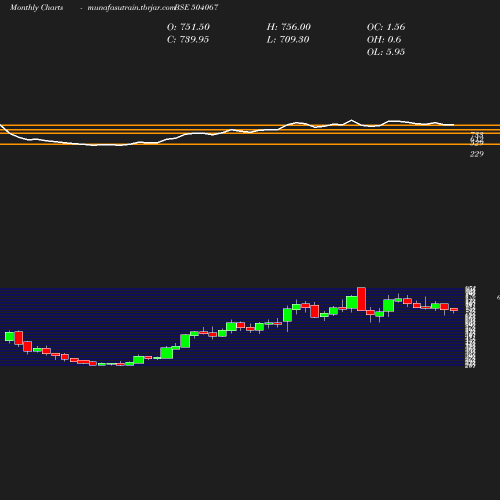Screen dimensions: 500x500
Task: Click the '229' axis label
Action: point(477,154)
